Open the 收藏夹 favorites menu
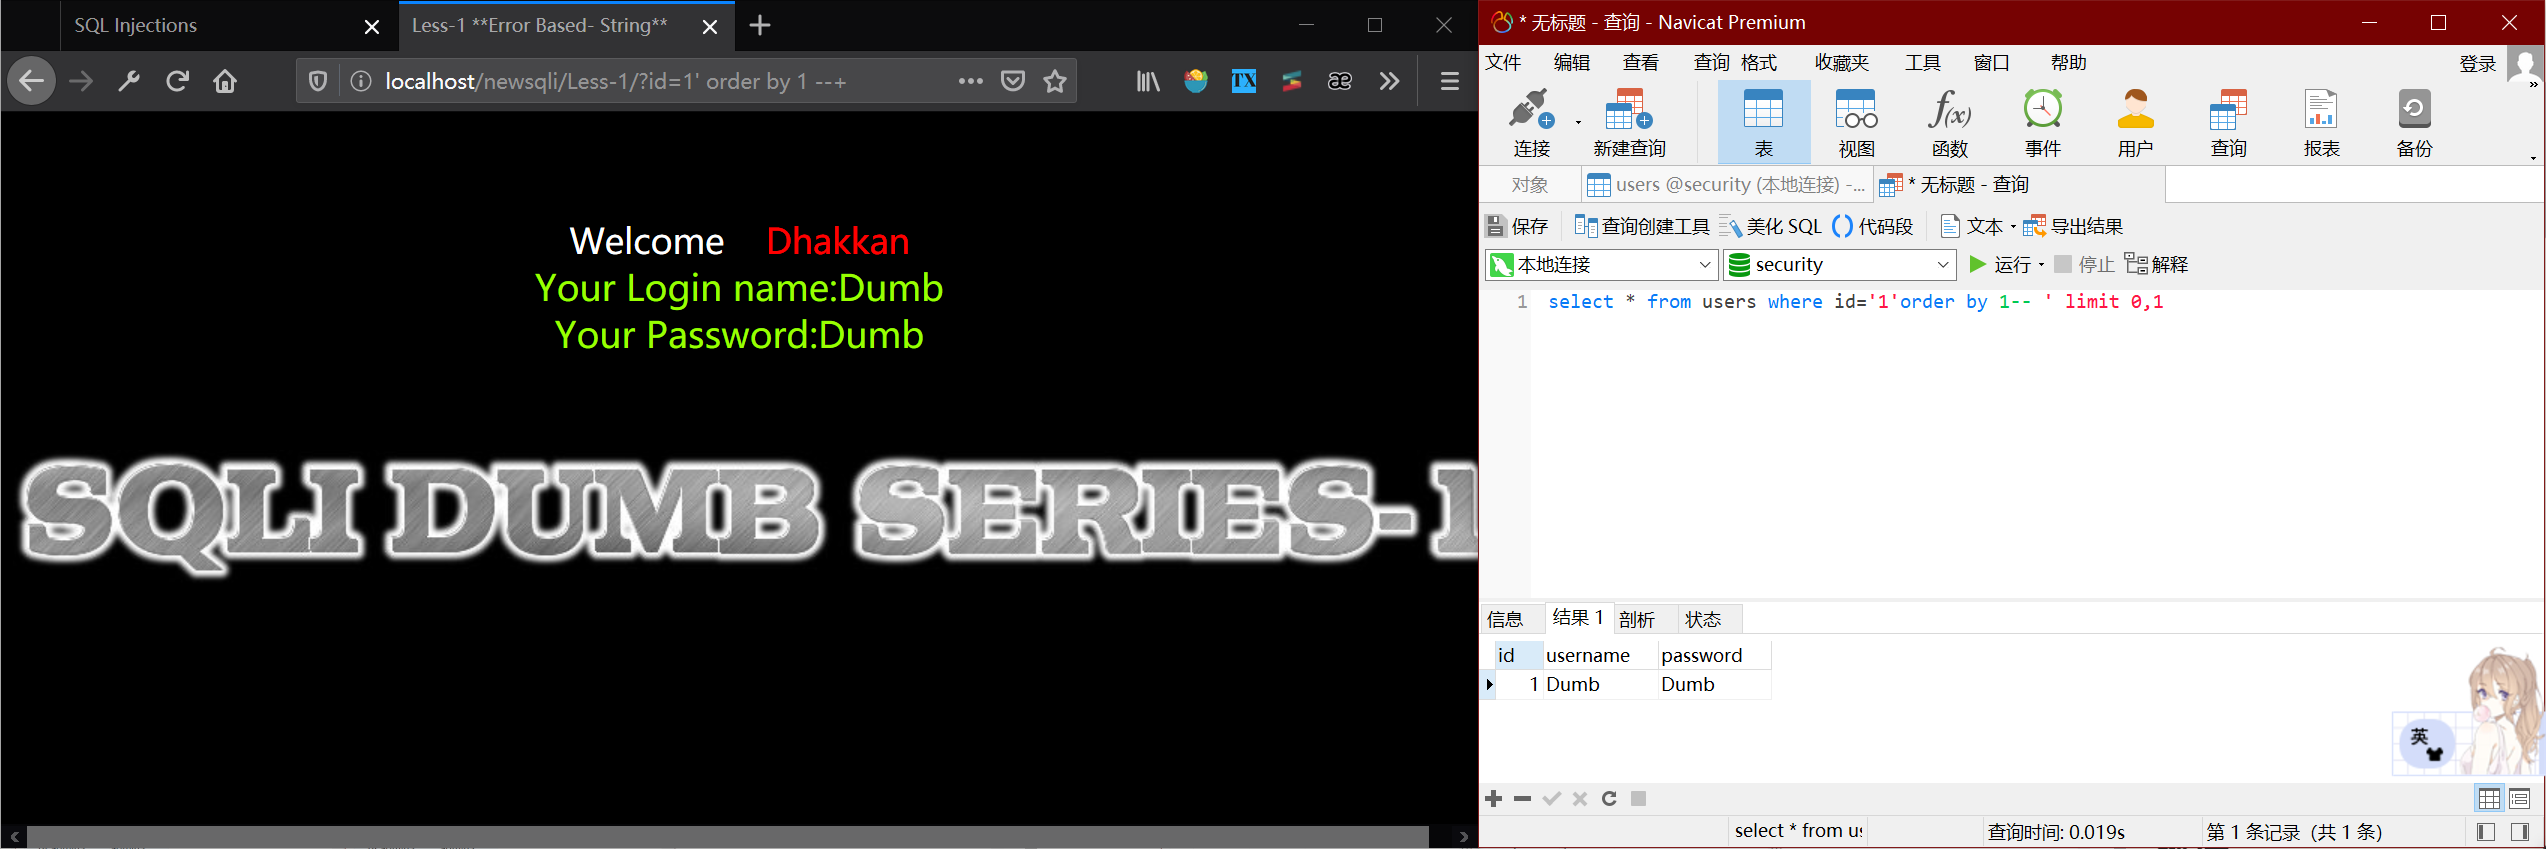The height and width of the screenshot is (849, 2546). [1842, 63]
